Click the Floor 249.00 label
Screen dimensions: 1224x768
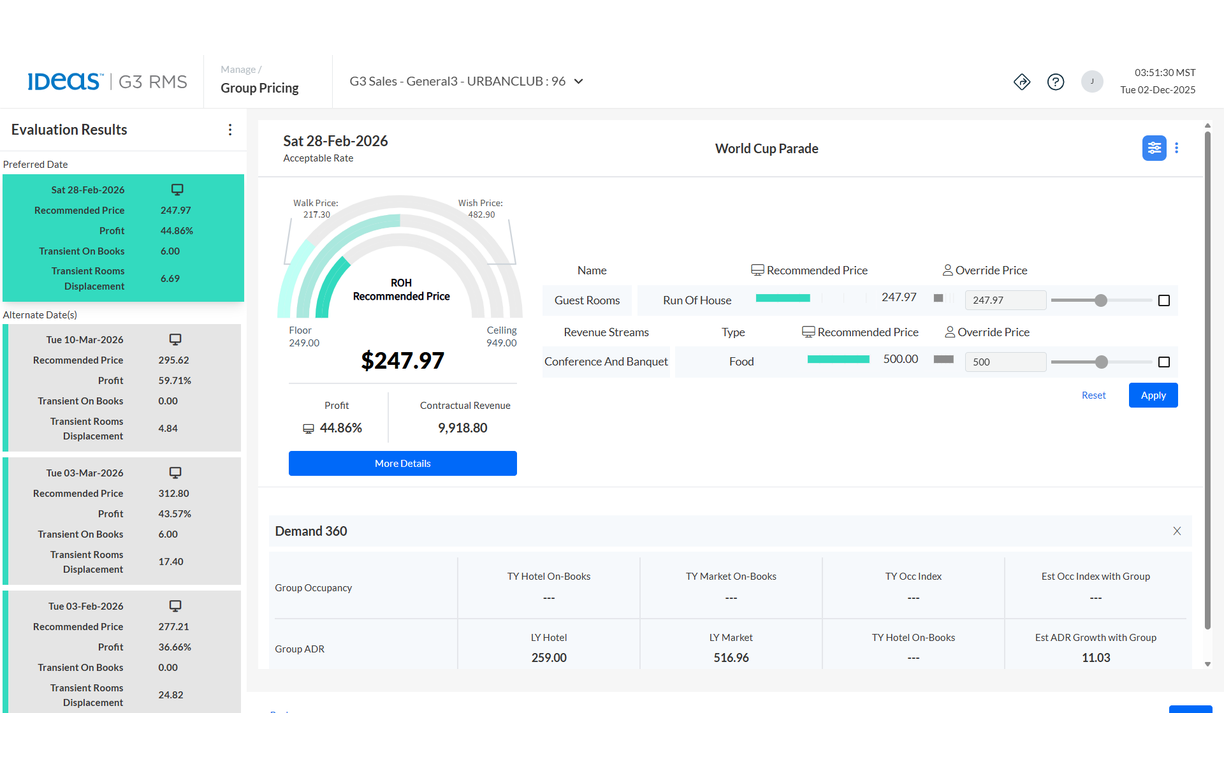[304, 337]
